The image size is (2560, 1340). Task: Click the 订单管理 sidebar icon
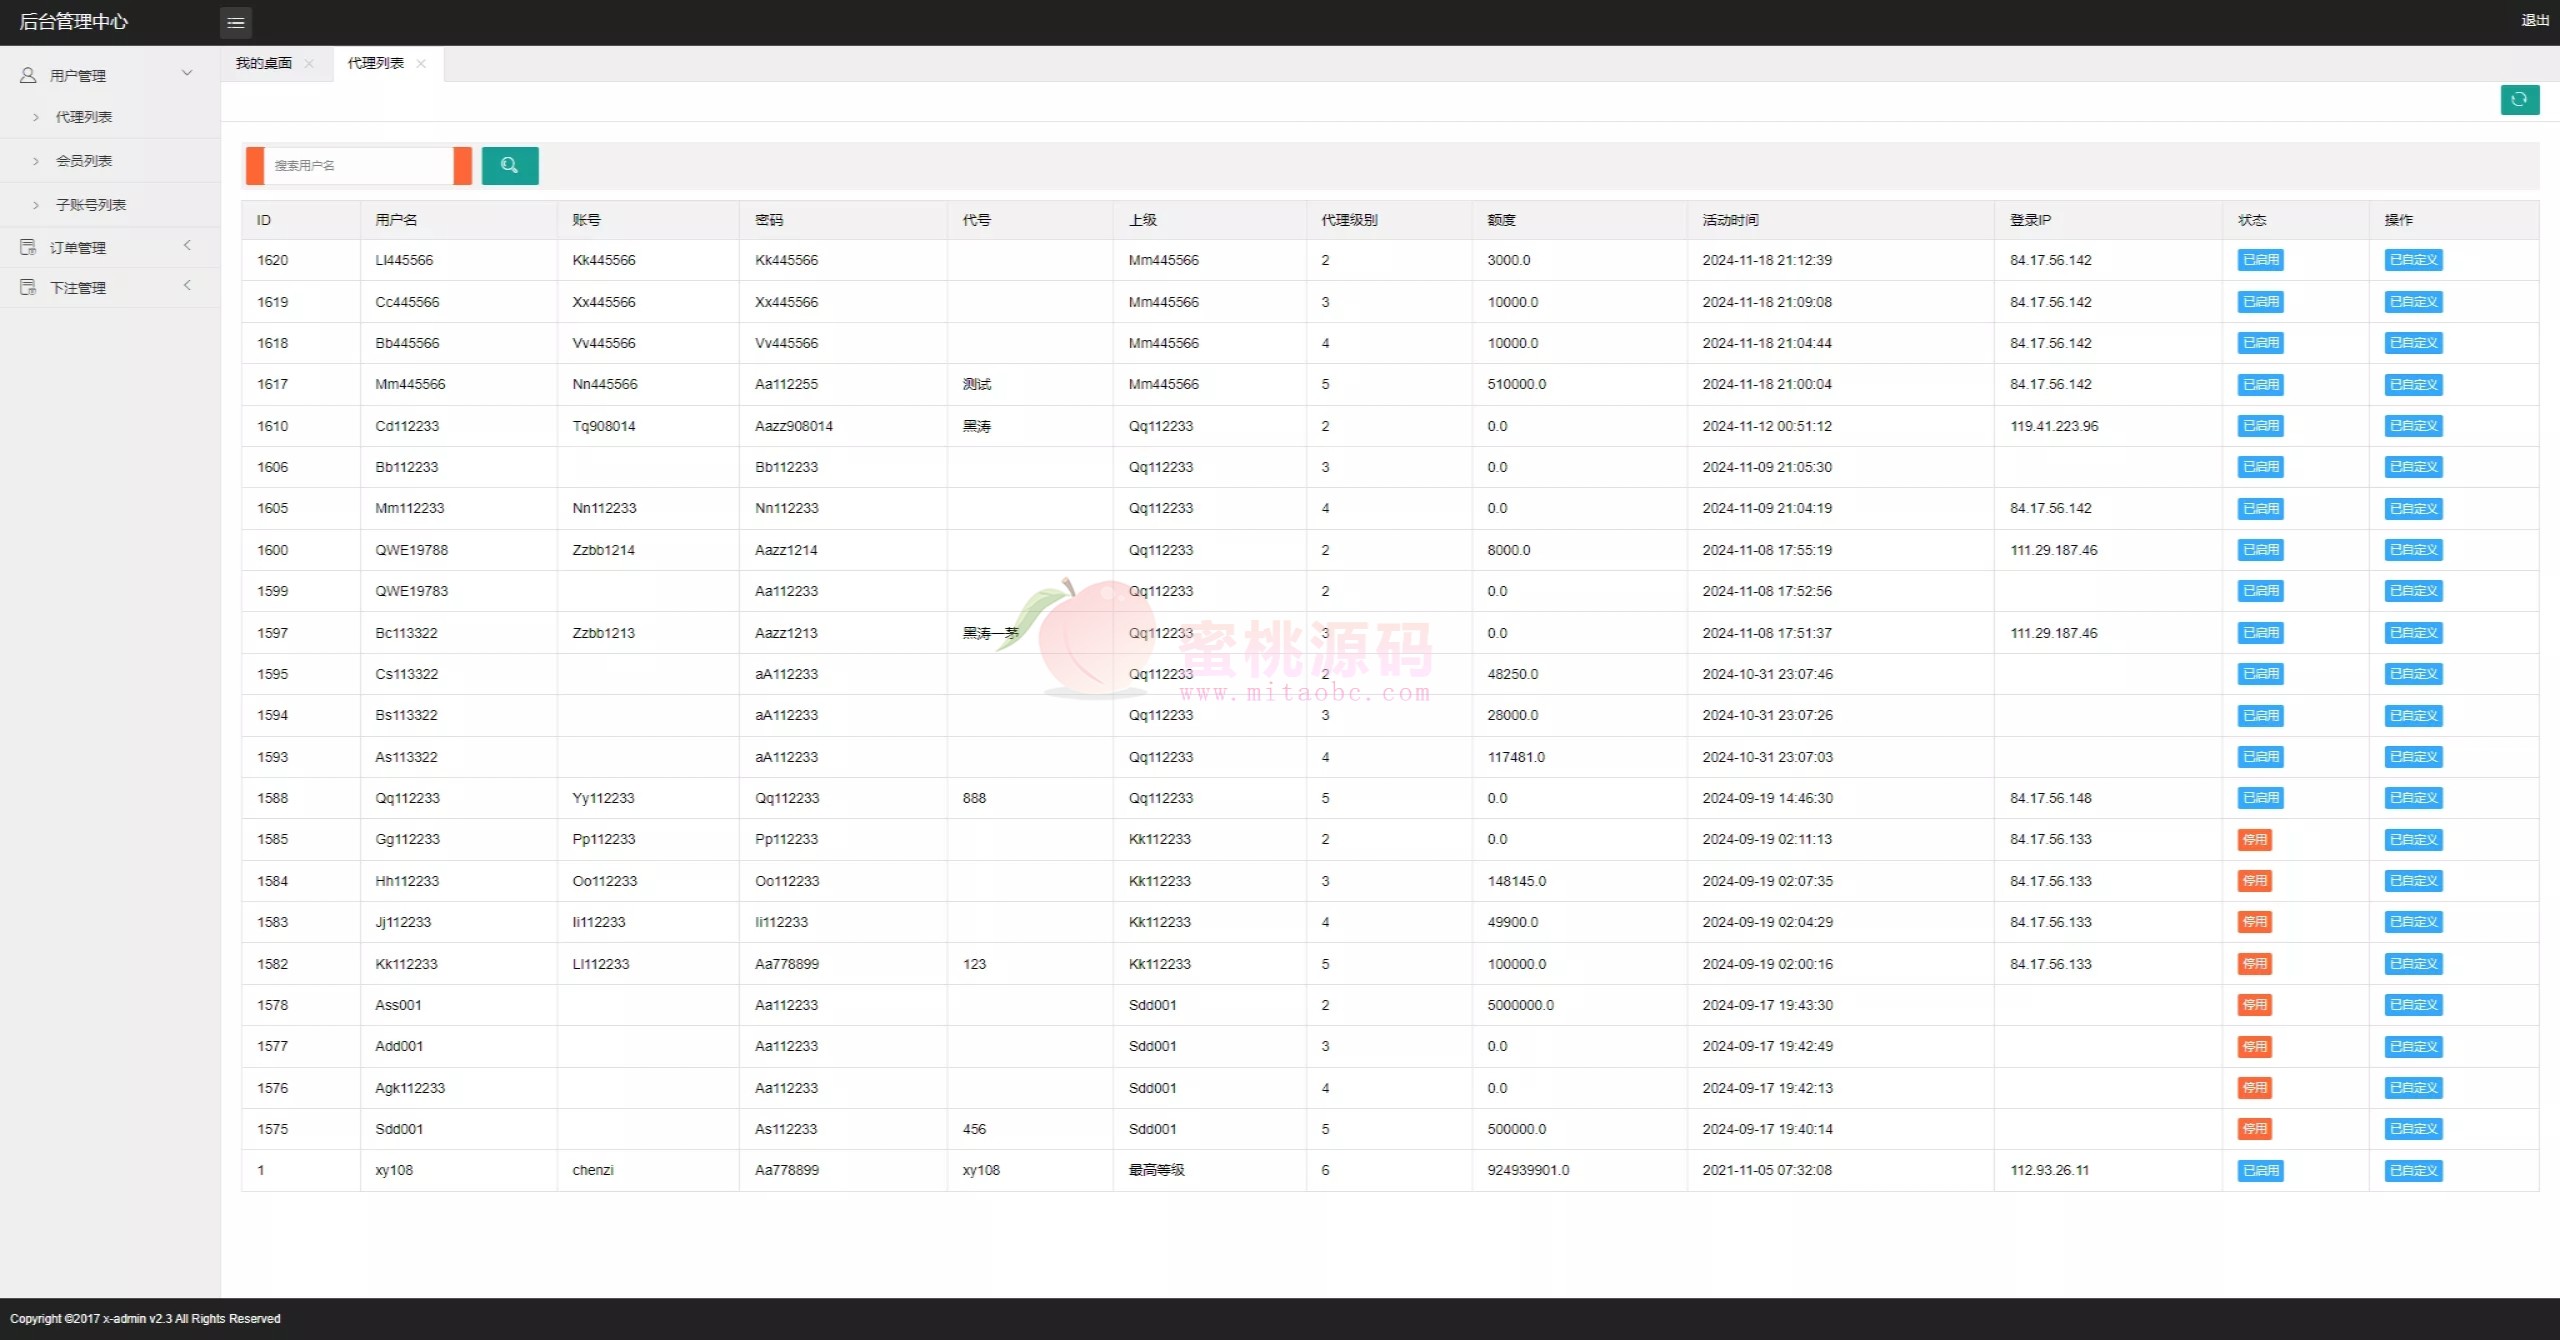click(28, 247)
